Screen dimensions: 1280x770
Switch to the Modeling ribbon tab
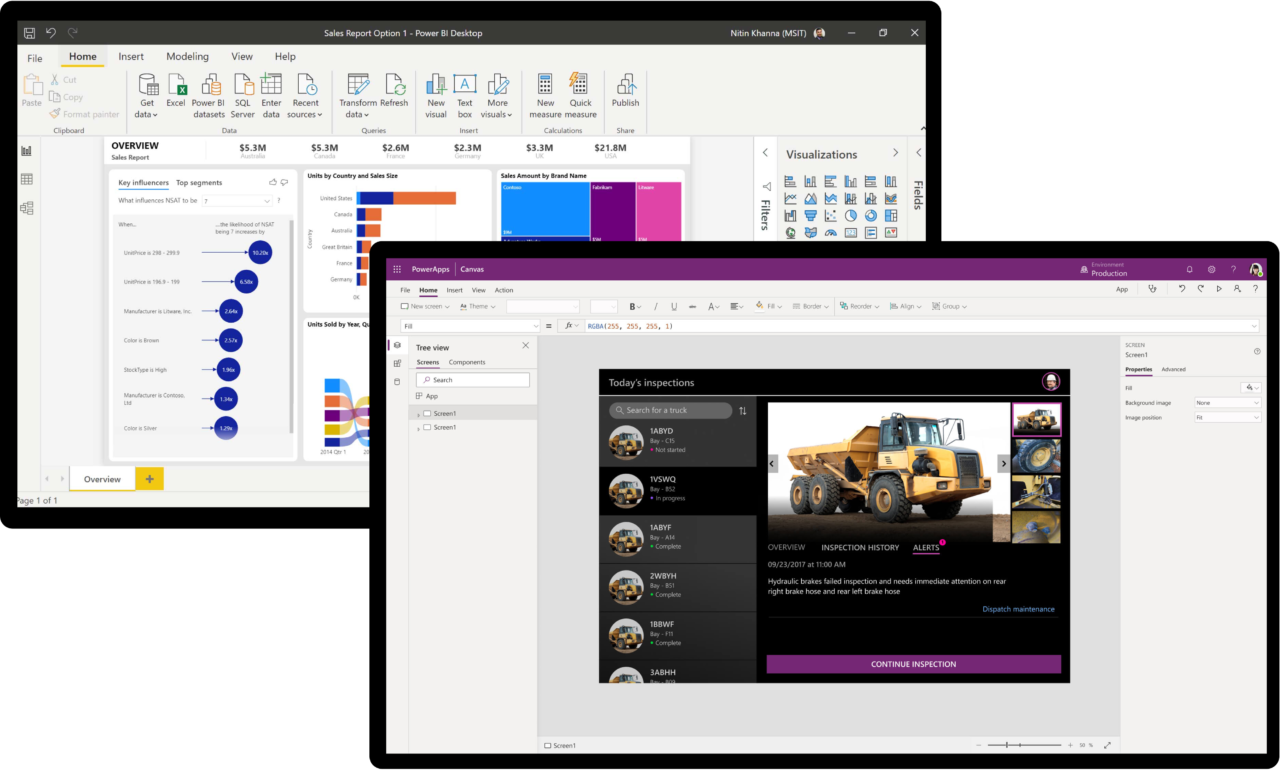pyautogui.click(x=187, y=56)
